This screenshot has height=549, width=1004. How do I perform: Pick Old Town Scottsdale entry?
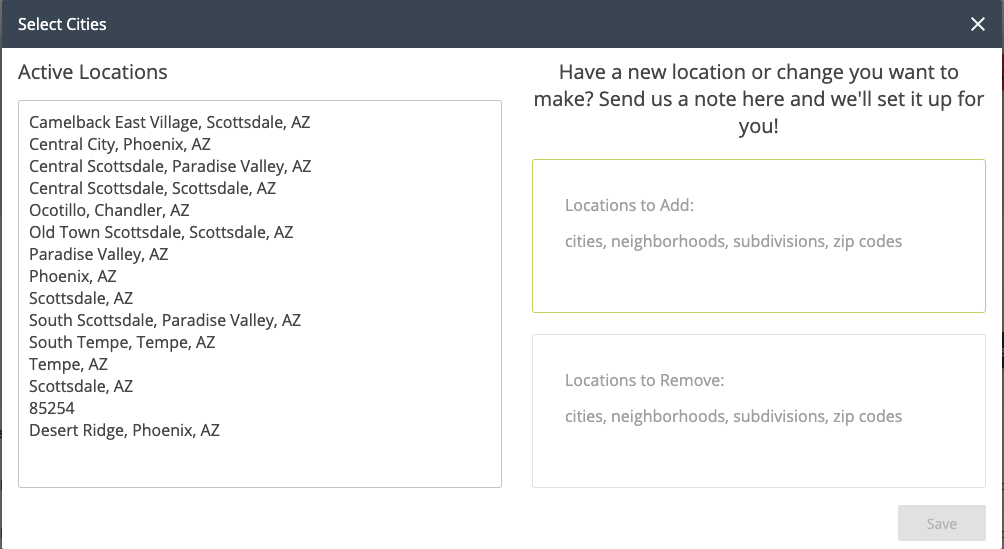click(x=161, y=232)
